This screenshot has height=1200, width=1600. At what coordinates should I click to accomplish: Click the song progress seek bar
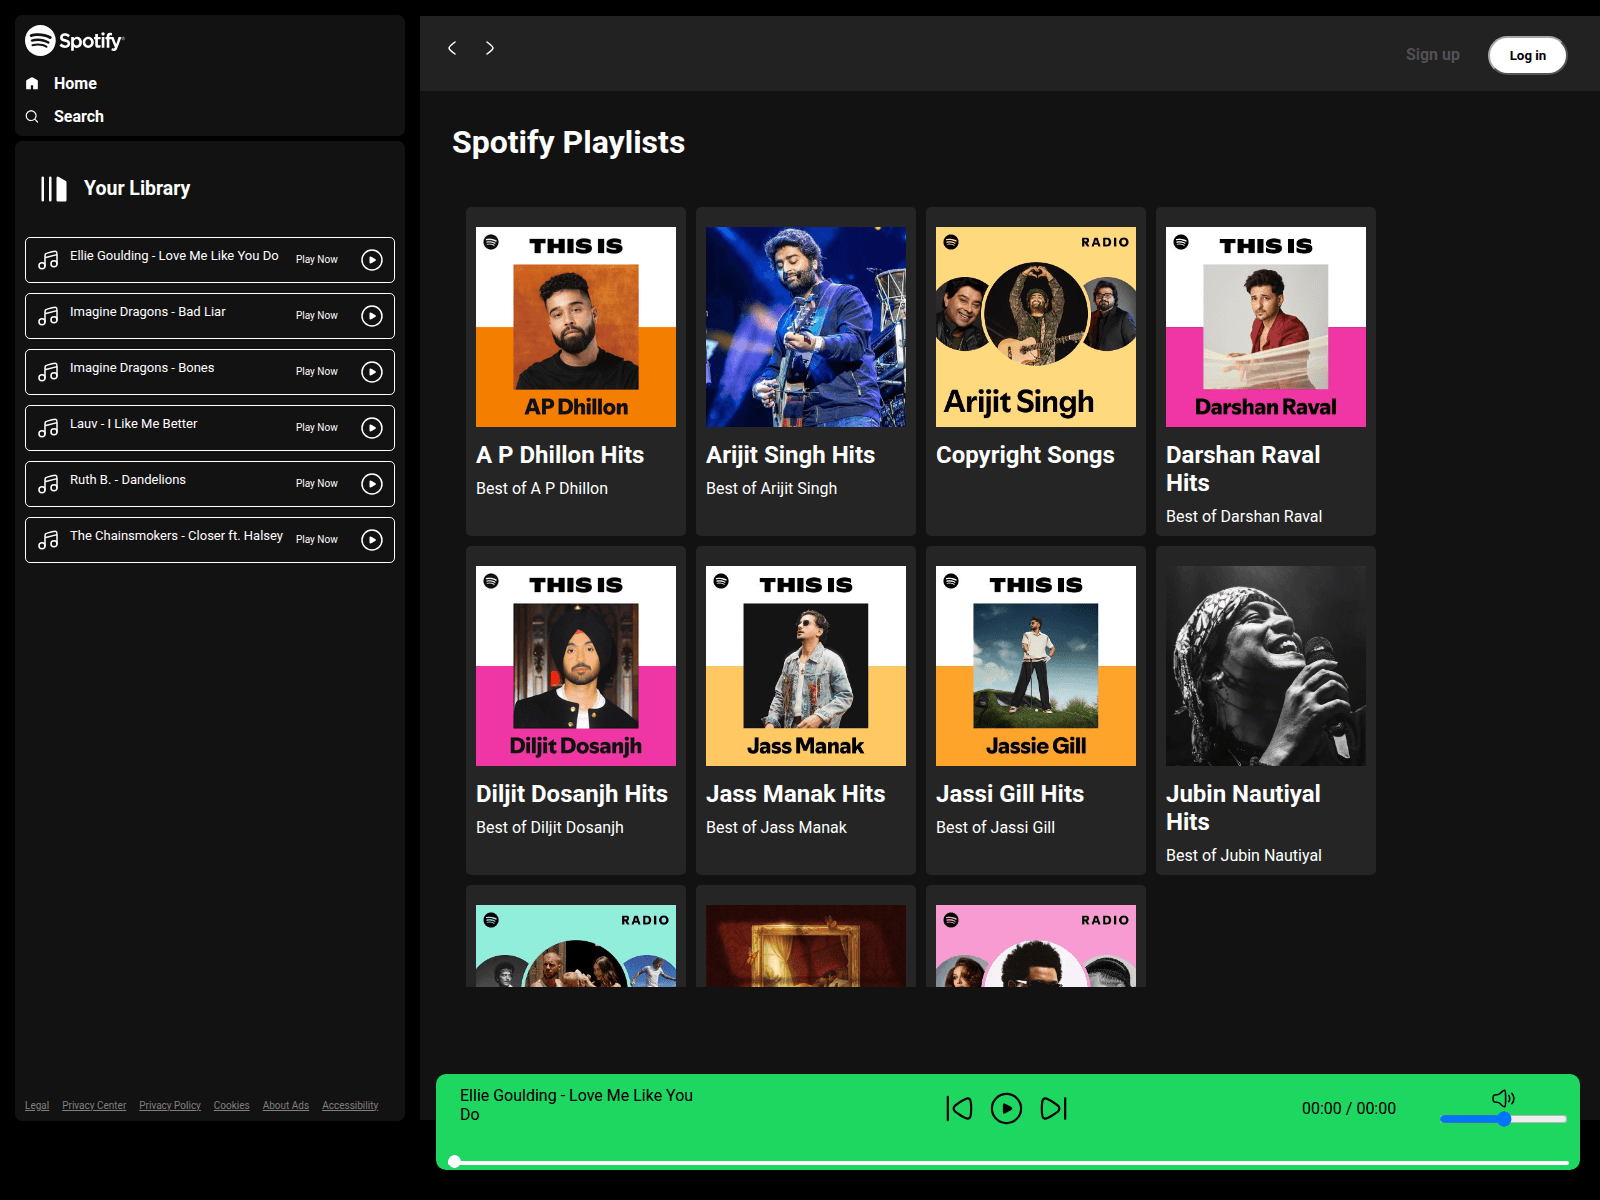(1010, 1162)
